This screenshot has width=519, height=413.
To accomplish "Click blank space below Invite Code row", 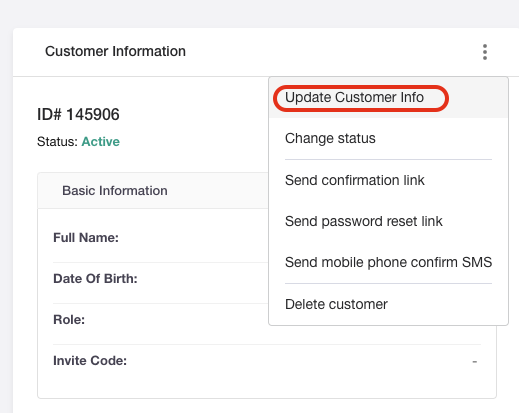I will point(267,387).
